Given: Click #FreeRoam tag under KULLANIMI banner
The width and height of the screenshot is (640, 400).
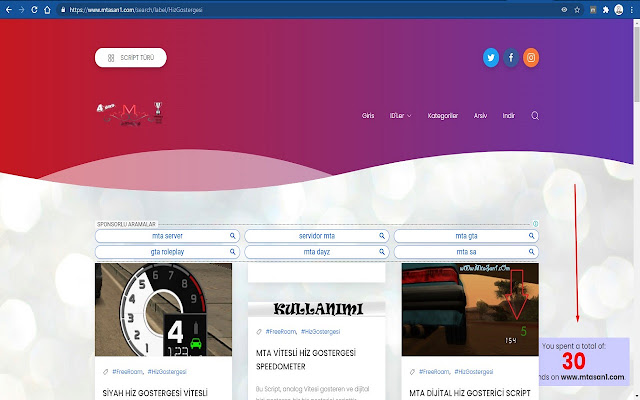Looking at the screenshot, I should coord(281,332).
